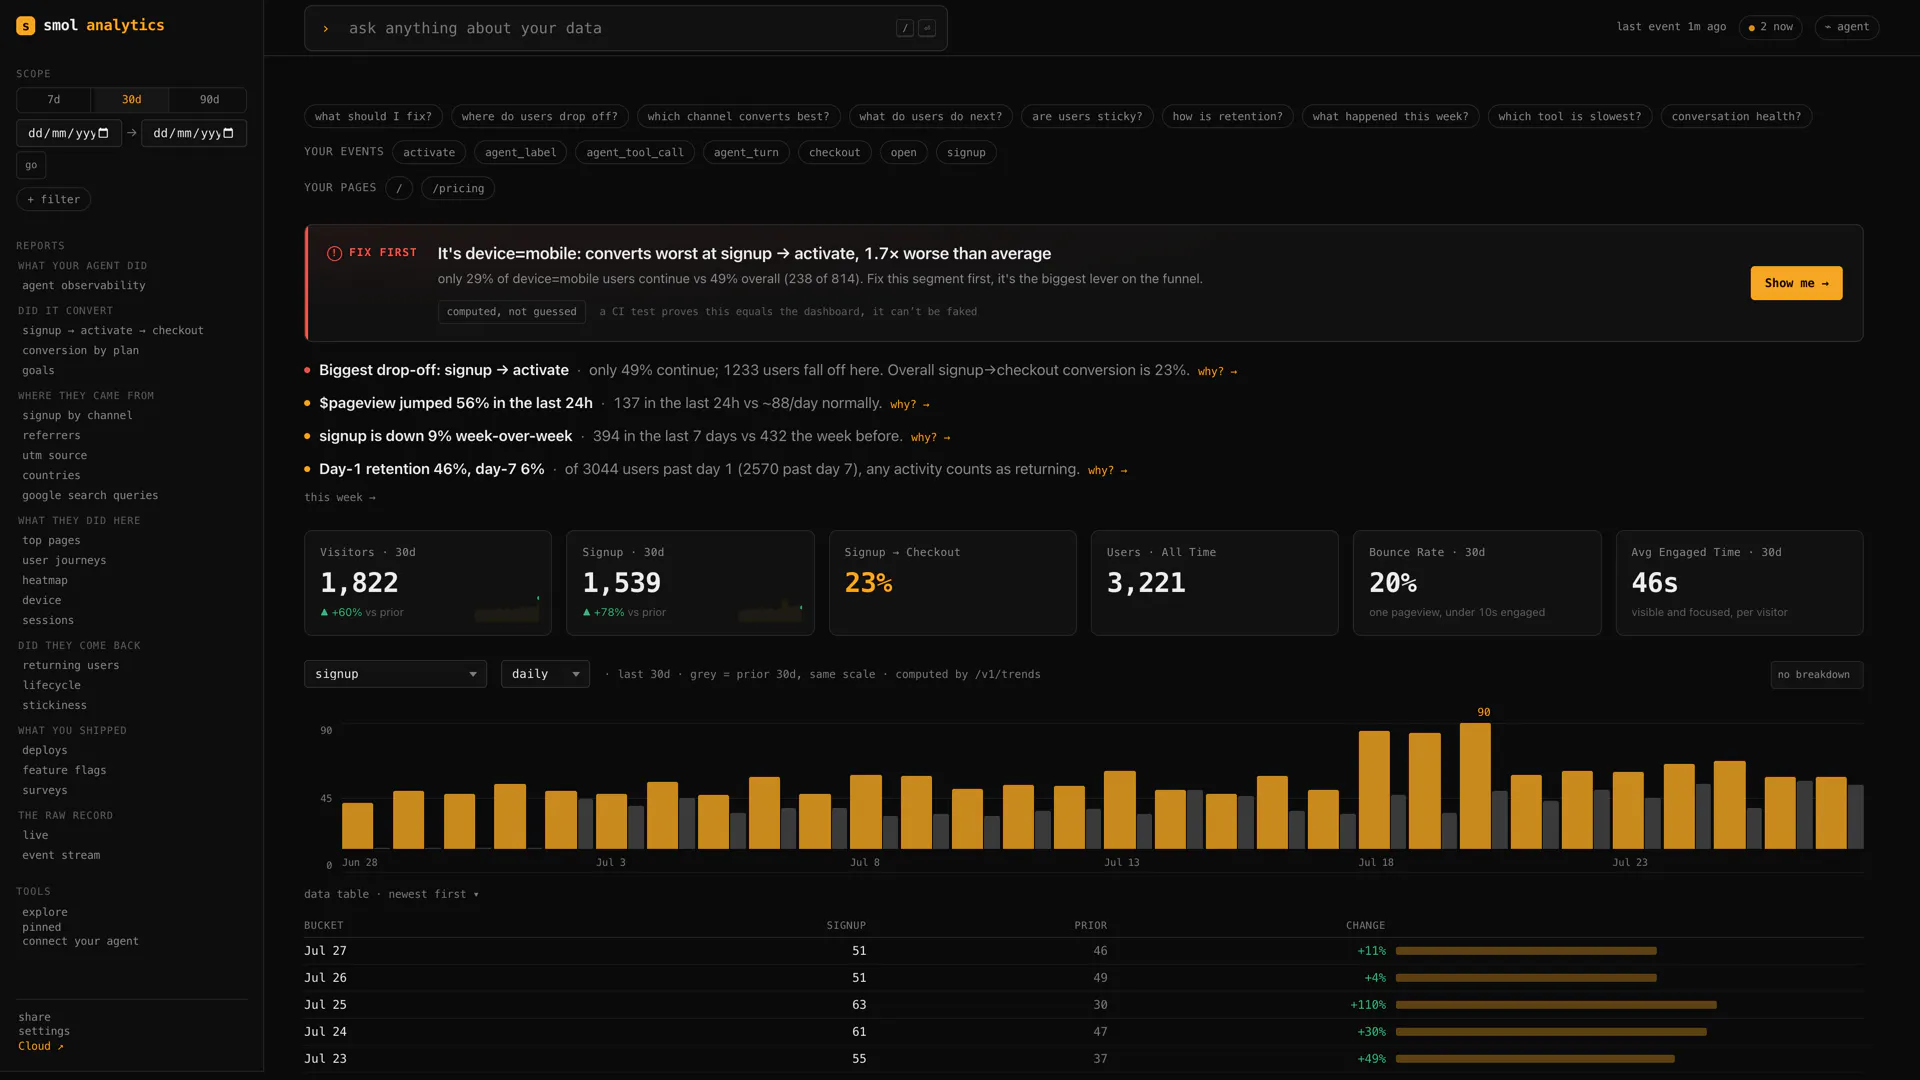Select the 7d scope

pyautogui.click(x=54, y=100)
